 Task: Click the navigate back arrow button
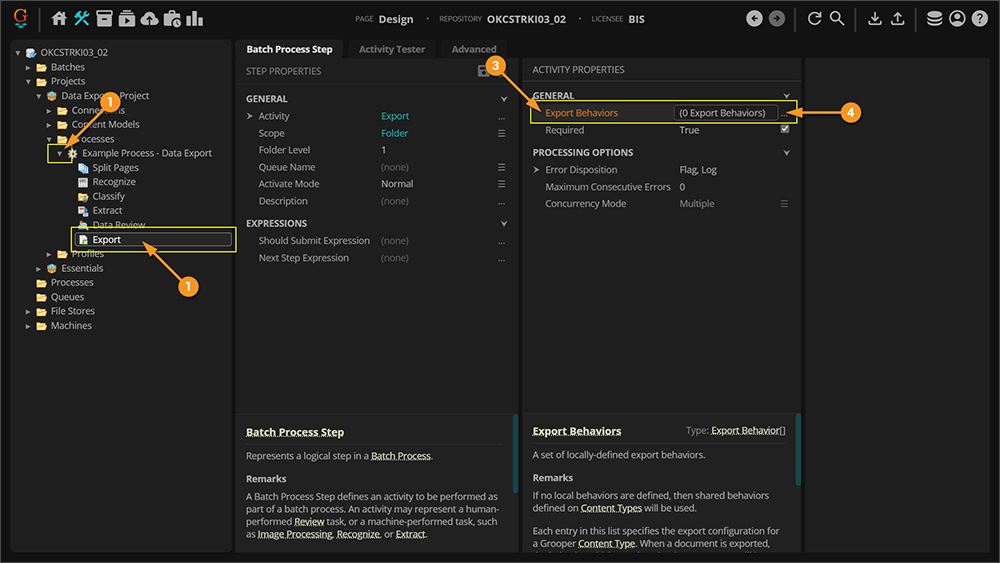(x=754, y=19)
